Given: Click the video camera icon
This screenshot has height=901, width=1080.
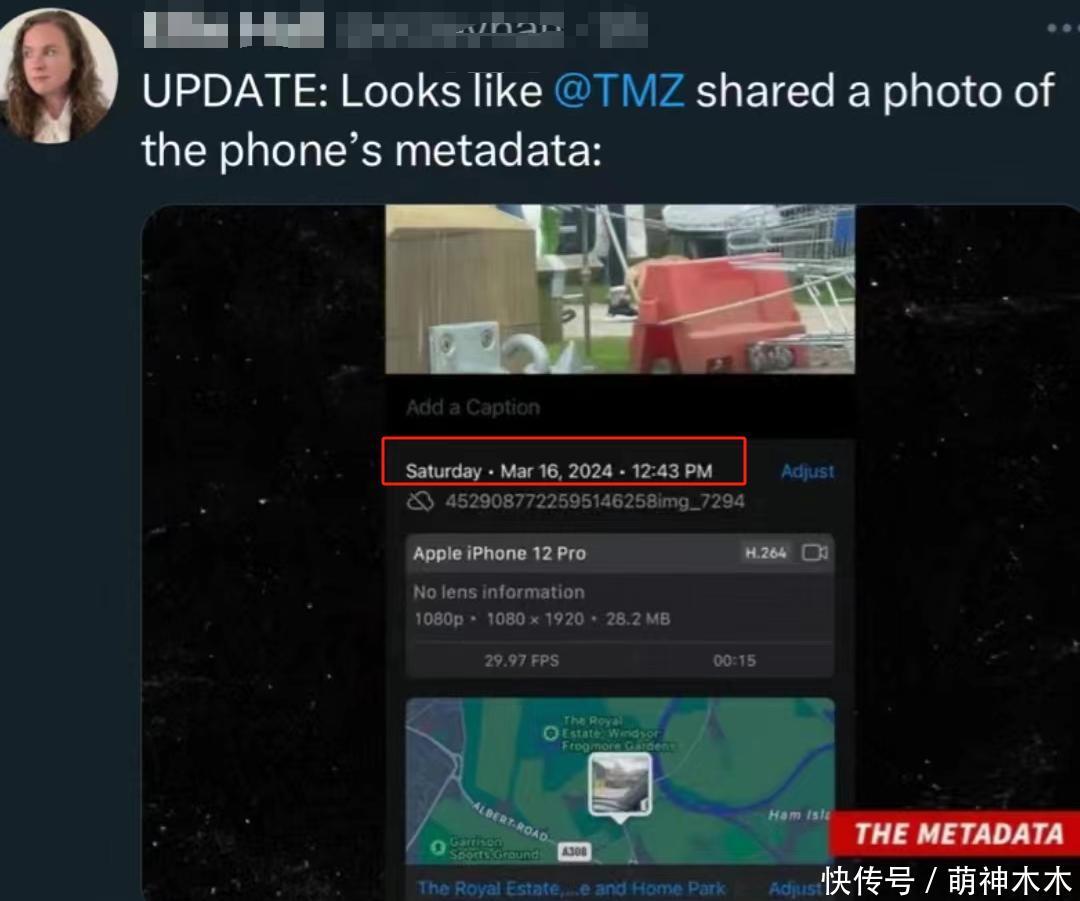Looking at the screenshot, I should click(x=815, y=552).
